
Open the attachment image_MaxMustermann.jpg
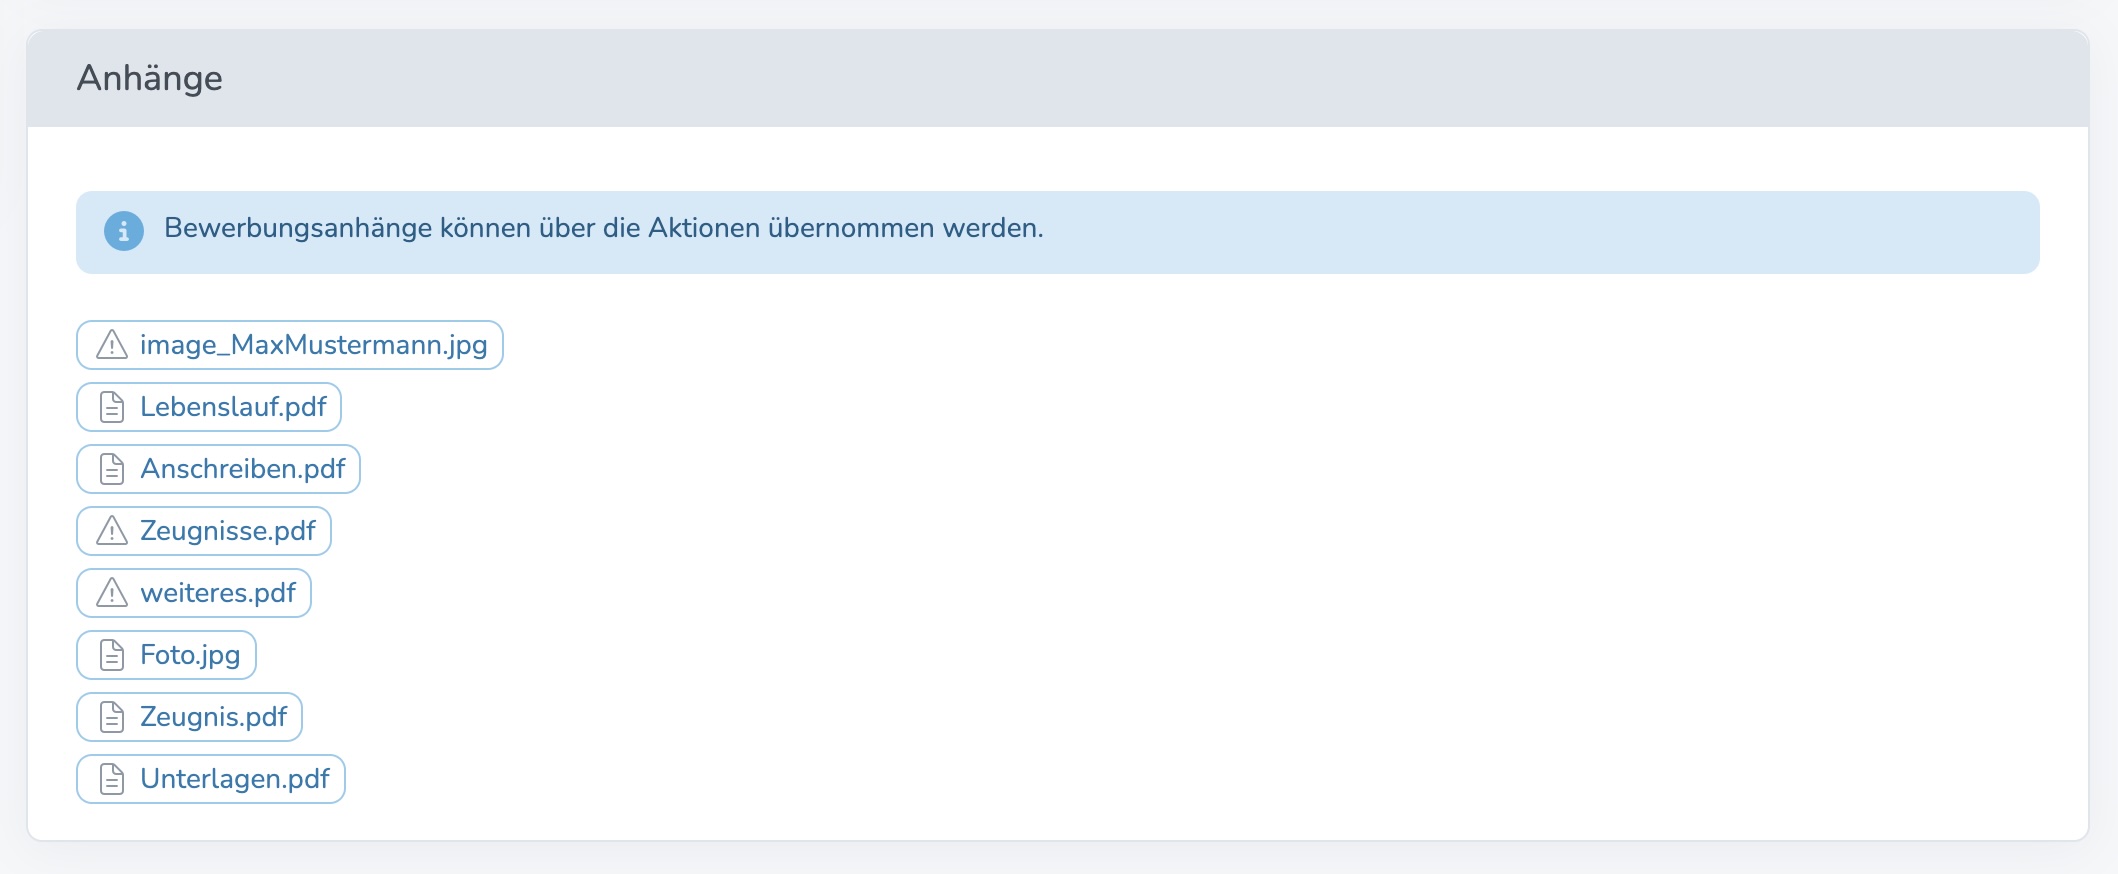click(x=315, y=345)
